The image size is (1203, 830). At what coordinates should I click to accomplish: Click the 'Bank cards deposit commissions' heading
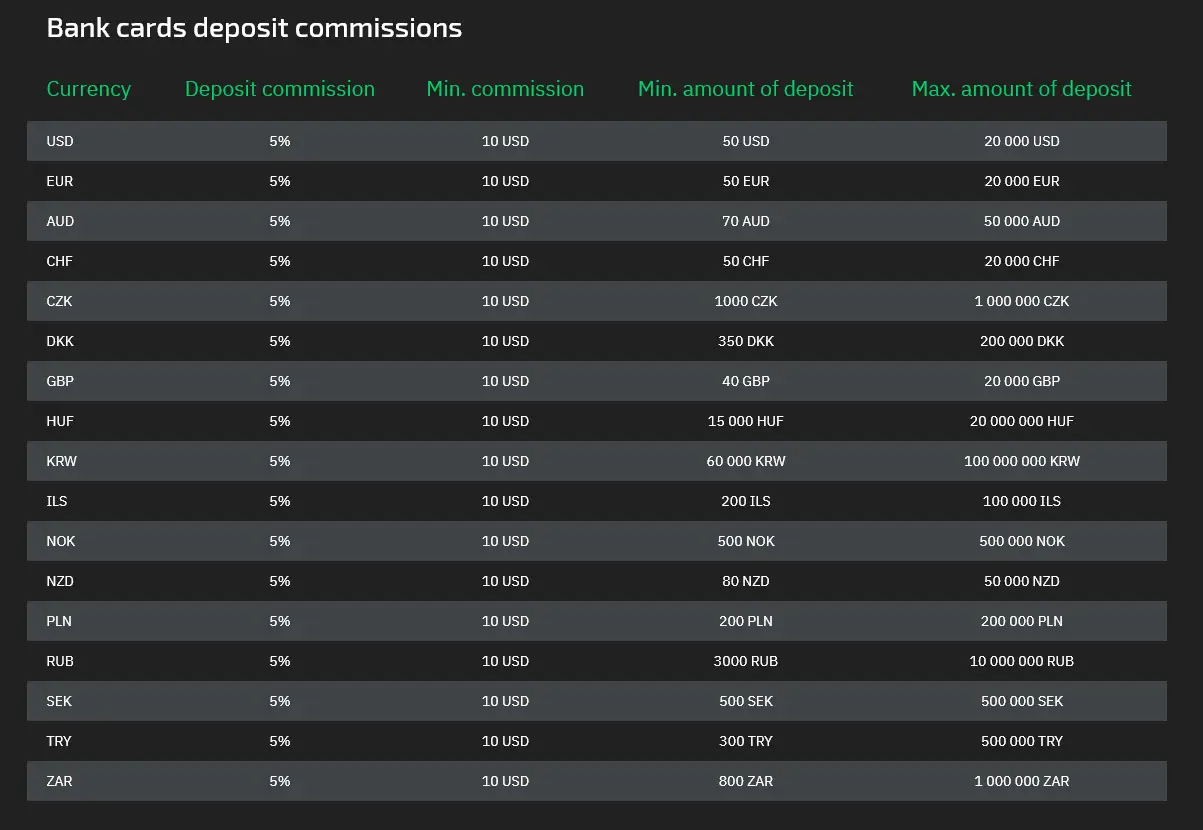tap(254, 28)
